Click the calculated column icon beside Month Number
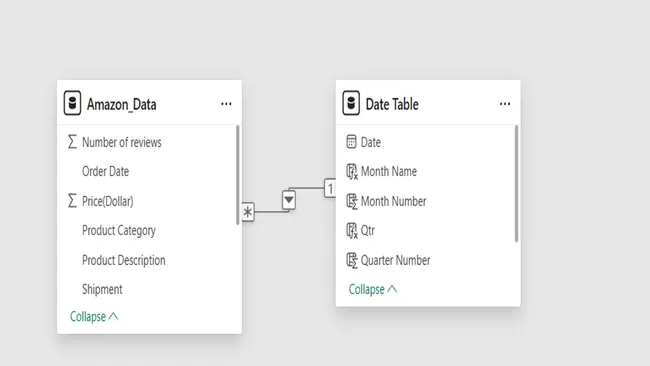This screenshot has height=366, width=650. 352,201
